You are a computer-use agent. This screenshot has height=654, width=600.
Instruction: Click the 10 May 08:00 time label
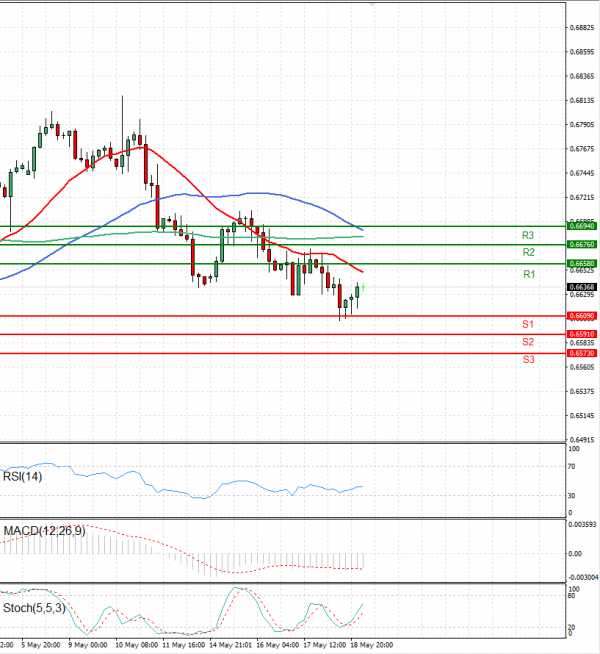[x=136, y=645]
